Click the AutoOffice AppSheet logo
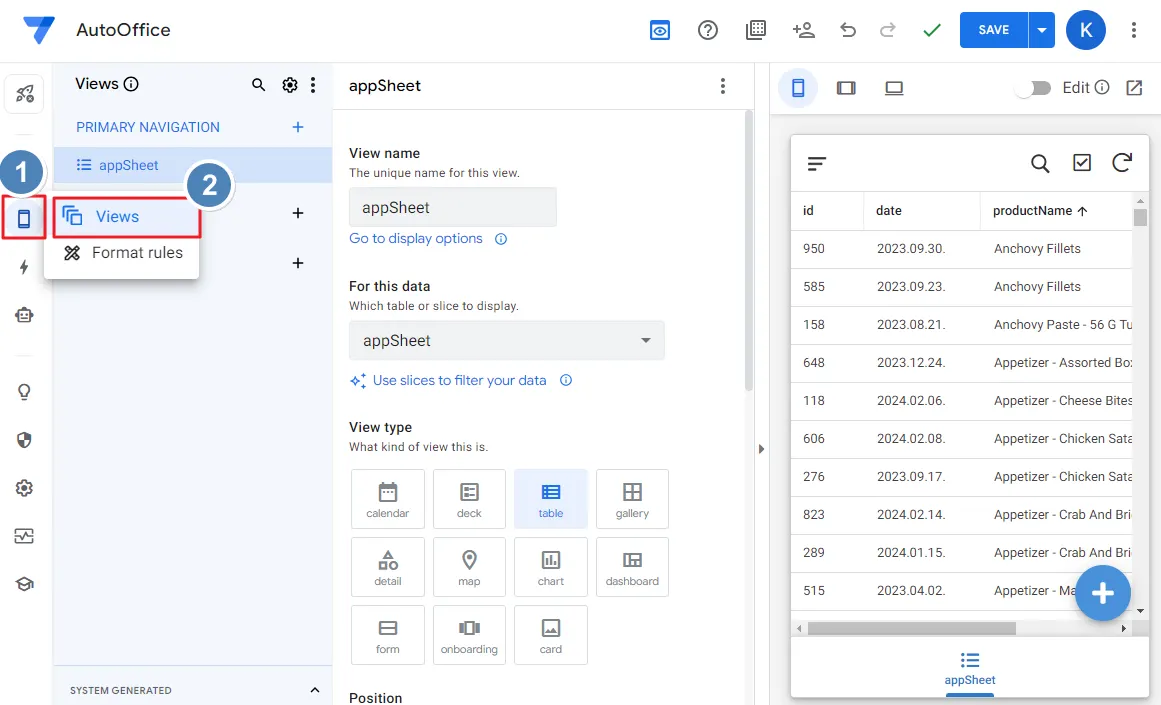This screenshot has width=1161, height=705. click(39, 30)
